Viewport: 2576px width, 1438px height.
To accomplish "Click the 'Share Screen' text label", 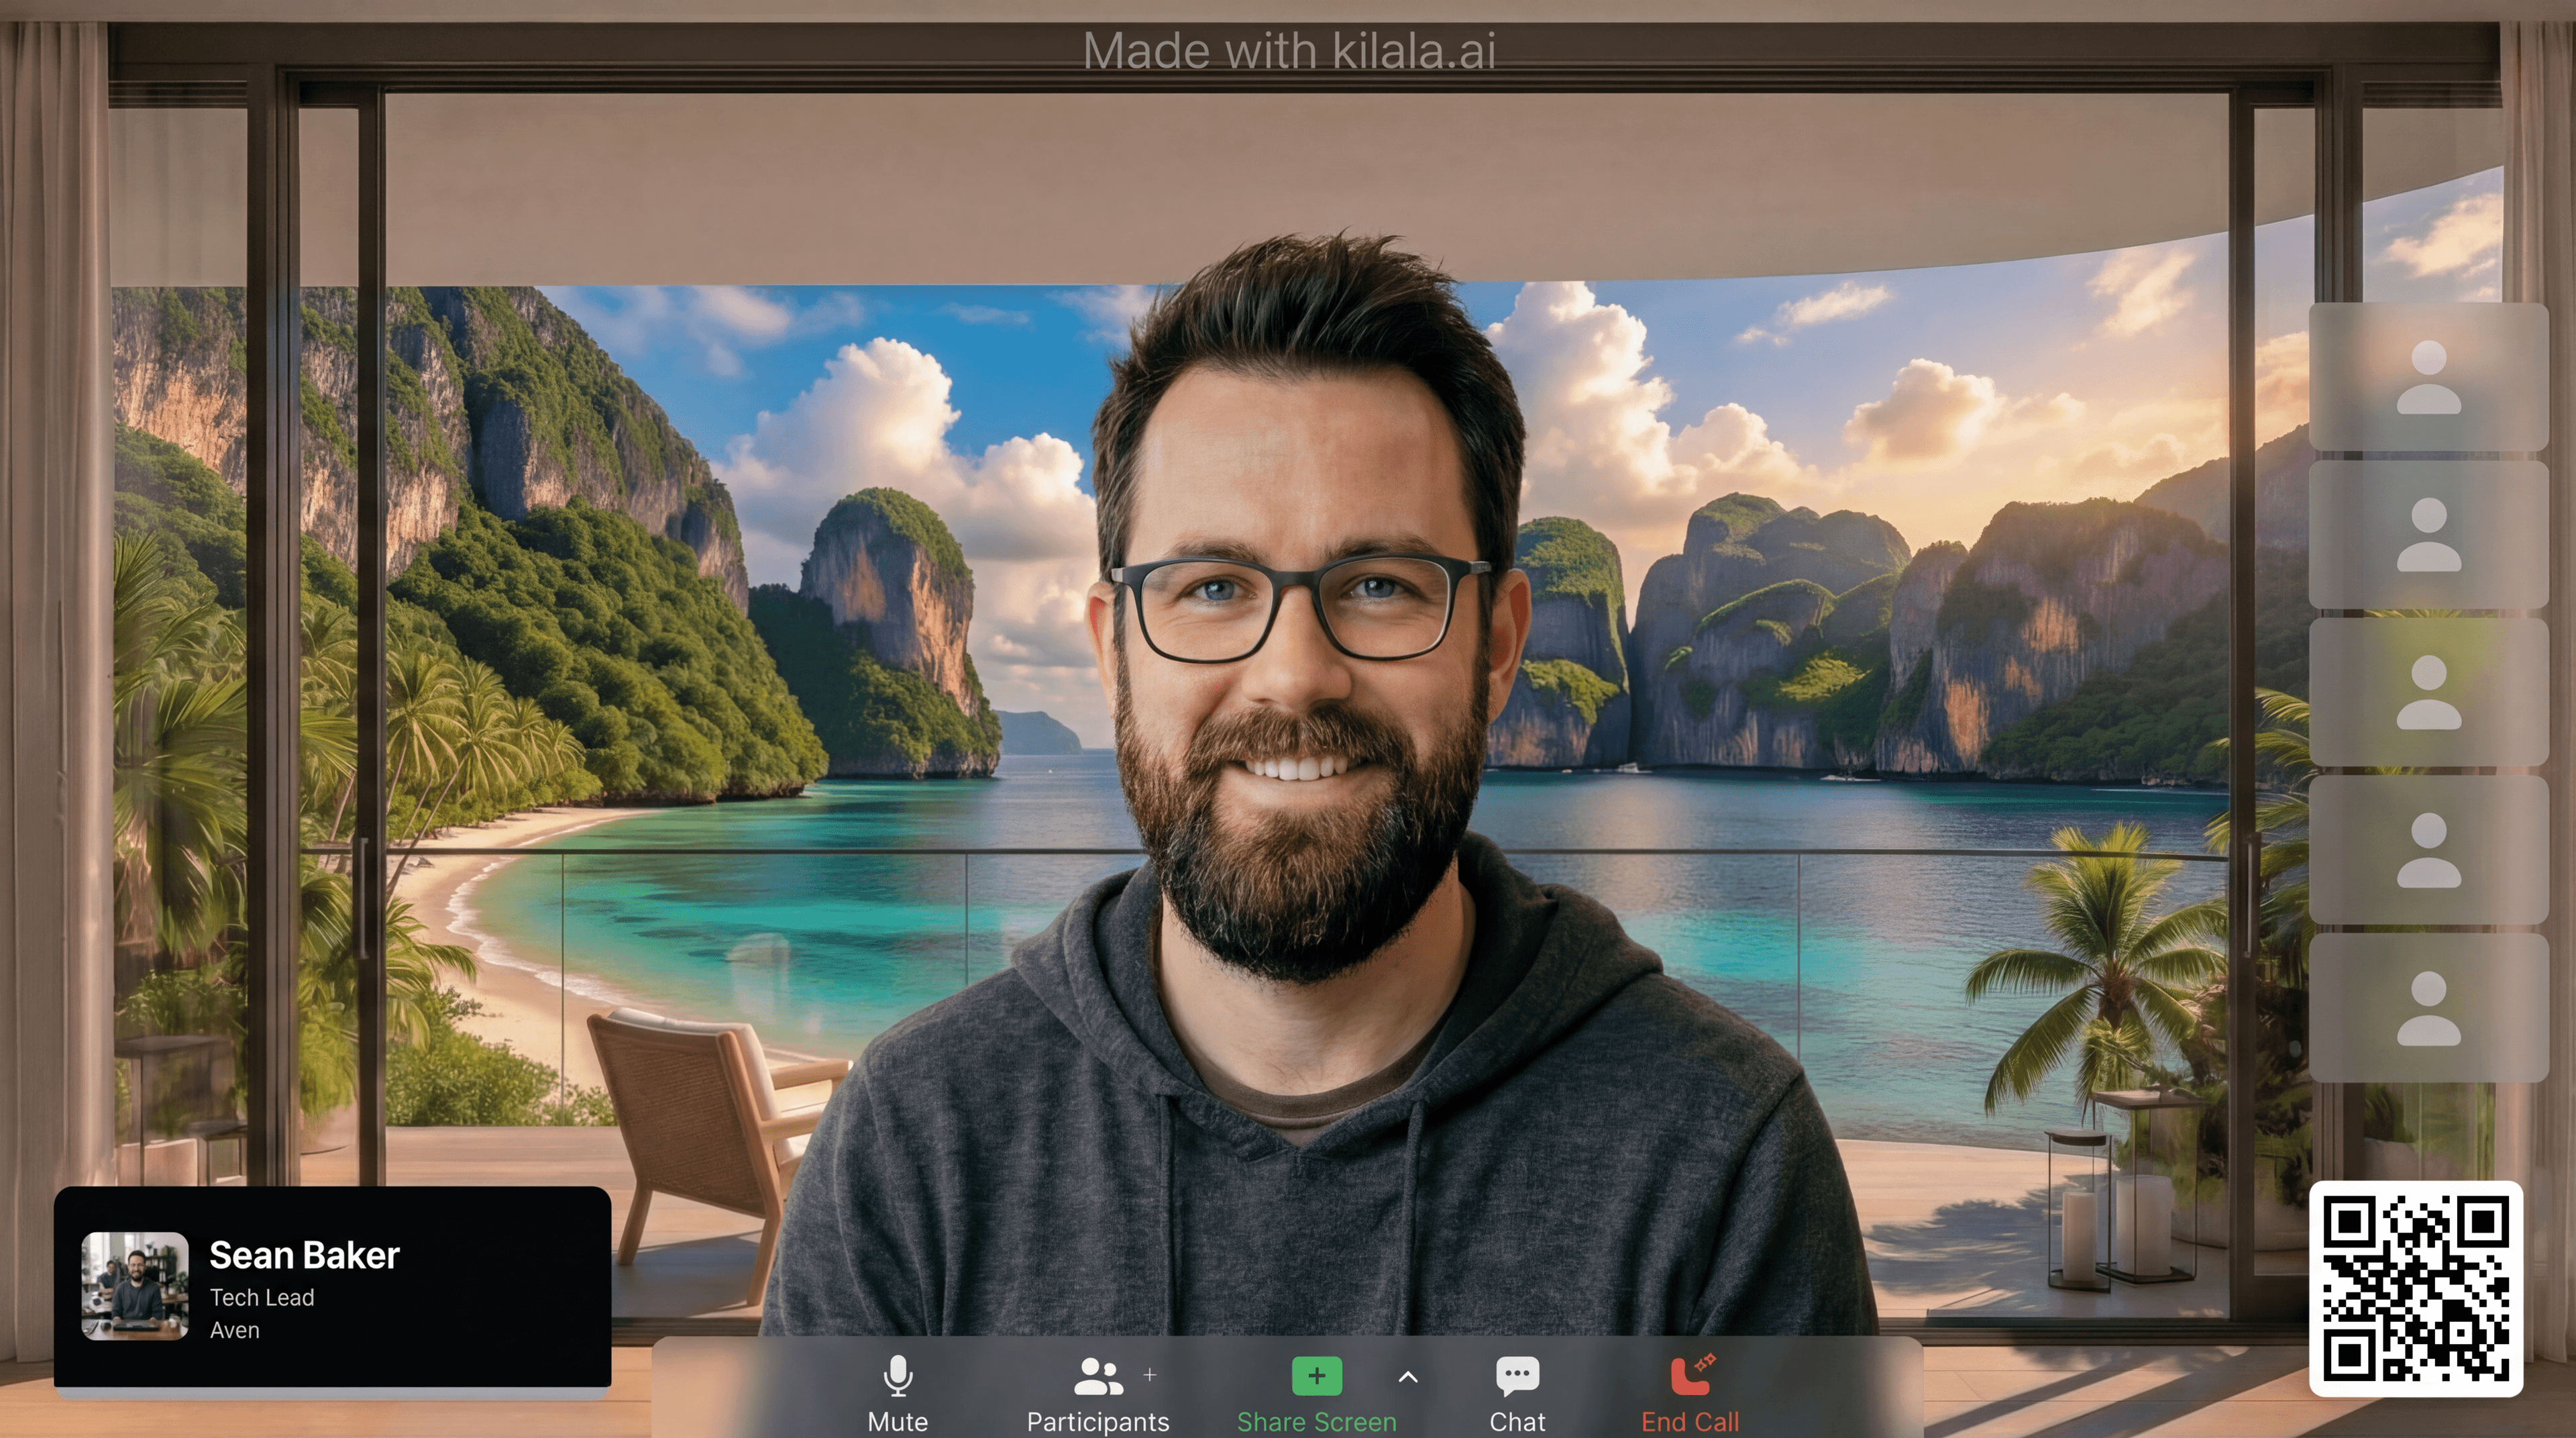I will click(x=1316, y=1421).
